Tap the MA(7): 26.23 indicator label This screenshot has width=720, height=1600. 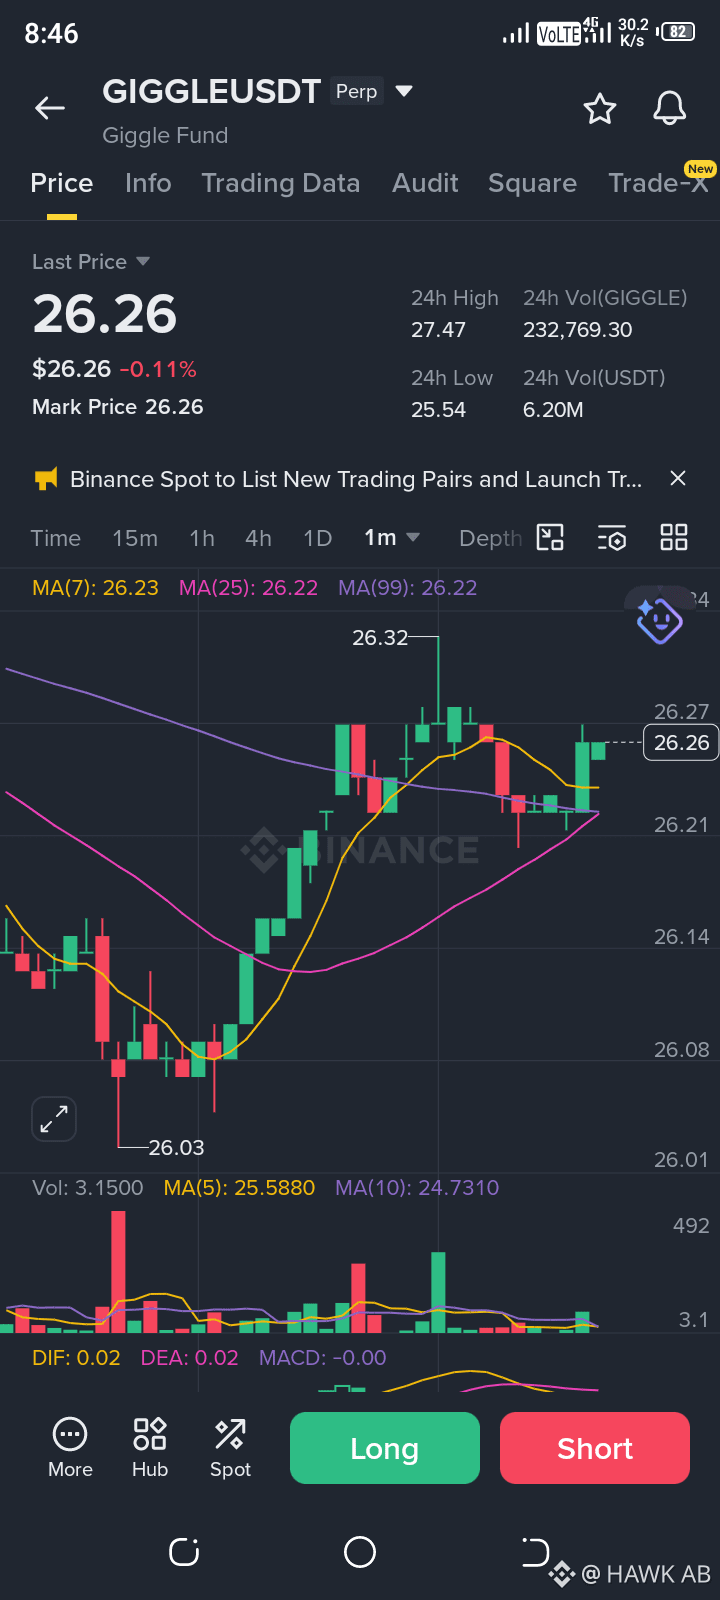95,588
